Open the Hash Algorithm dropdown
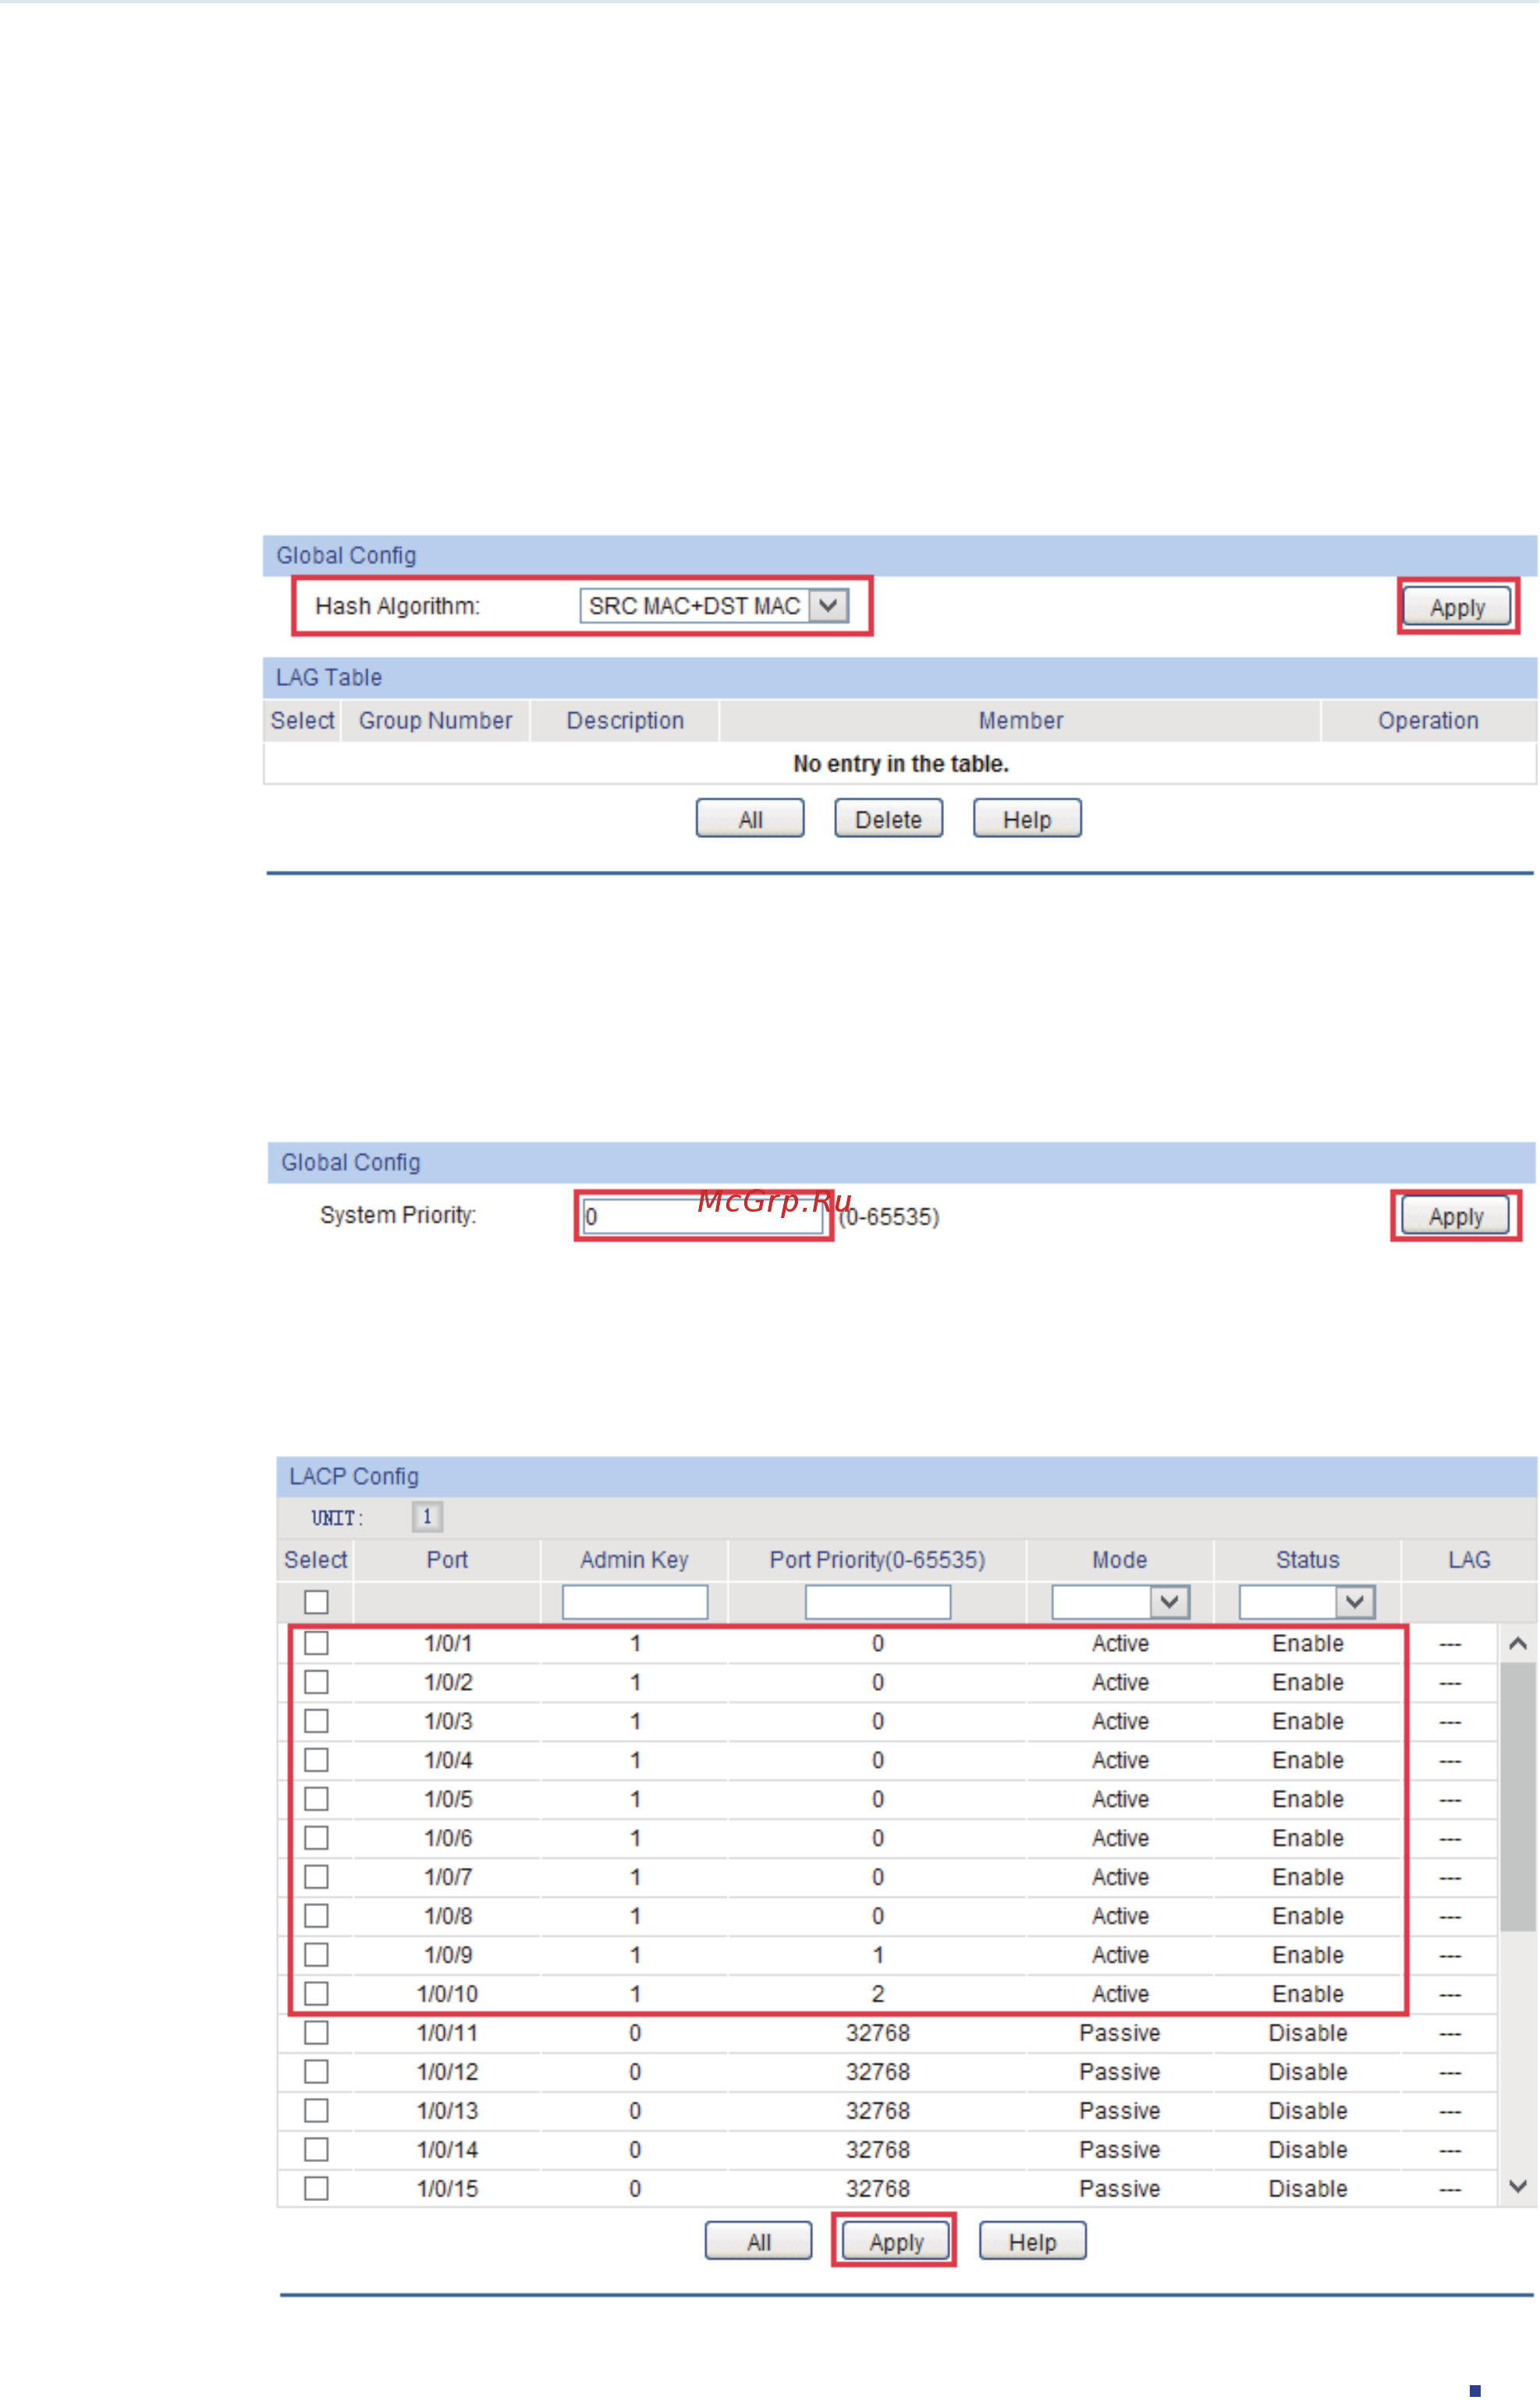 tap(714, 606)
